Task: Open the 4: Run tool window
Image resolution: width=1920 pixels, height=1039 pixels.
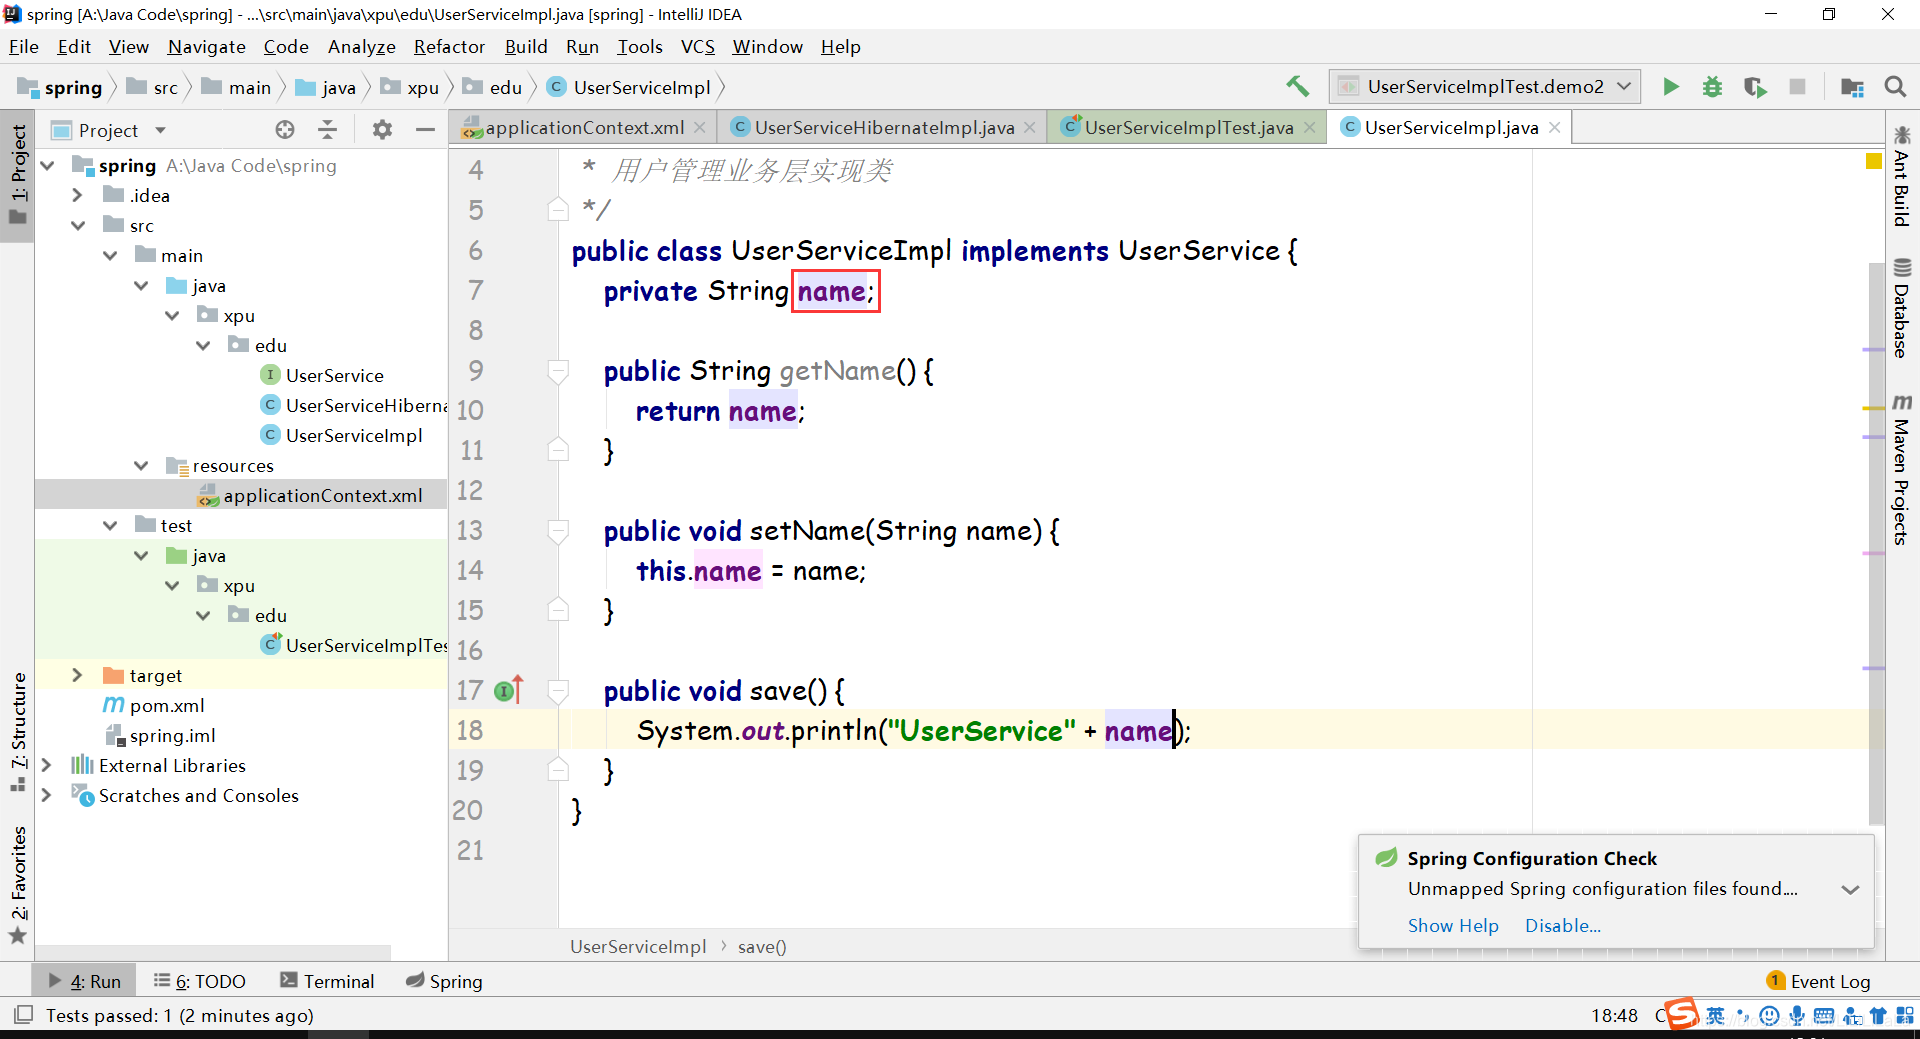Action: tap(86, 982)
